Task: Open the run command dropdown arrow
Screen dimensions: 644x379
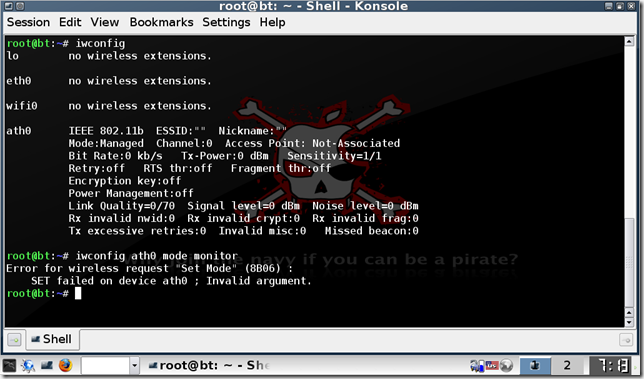Action: coord(134,365)
